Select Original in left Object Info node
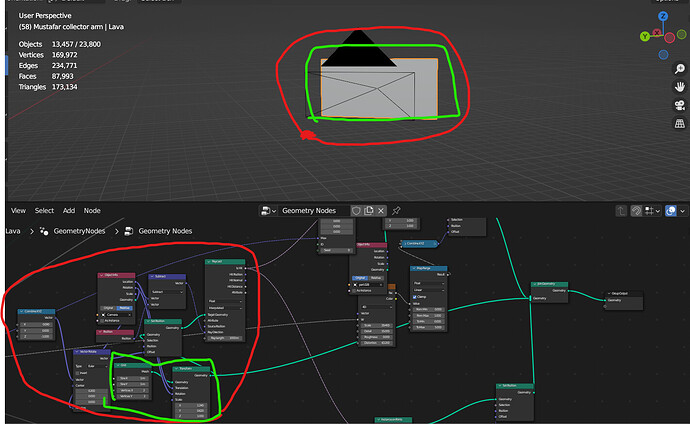The image size is (690, 424). (108, 308)
